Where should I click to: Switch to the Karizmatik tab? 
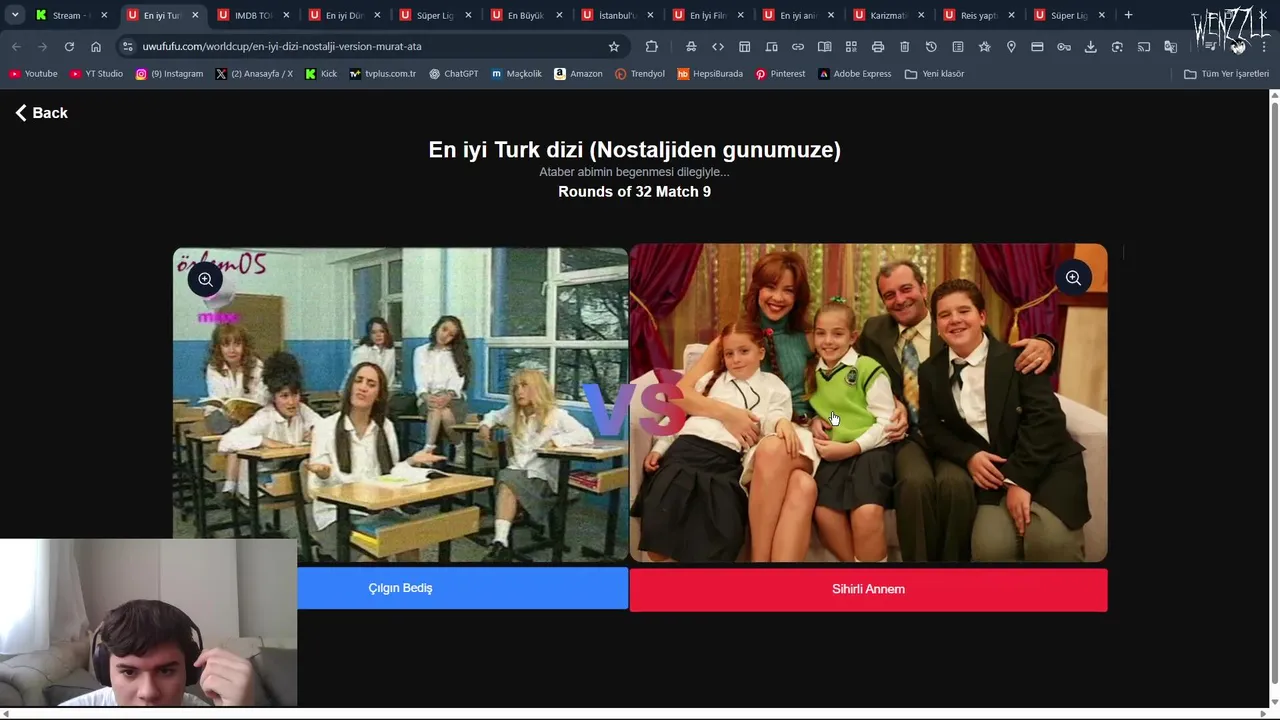pos(890,15)
